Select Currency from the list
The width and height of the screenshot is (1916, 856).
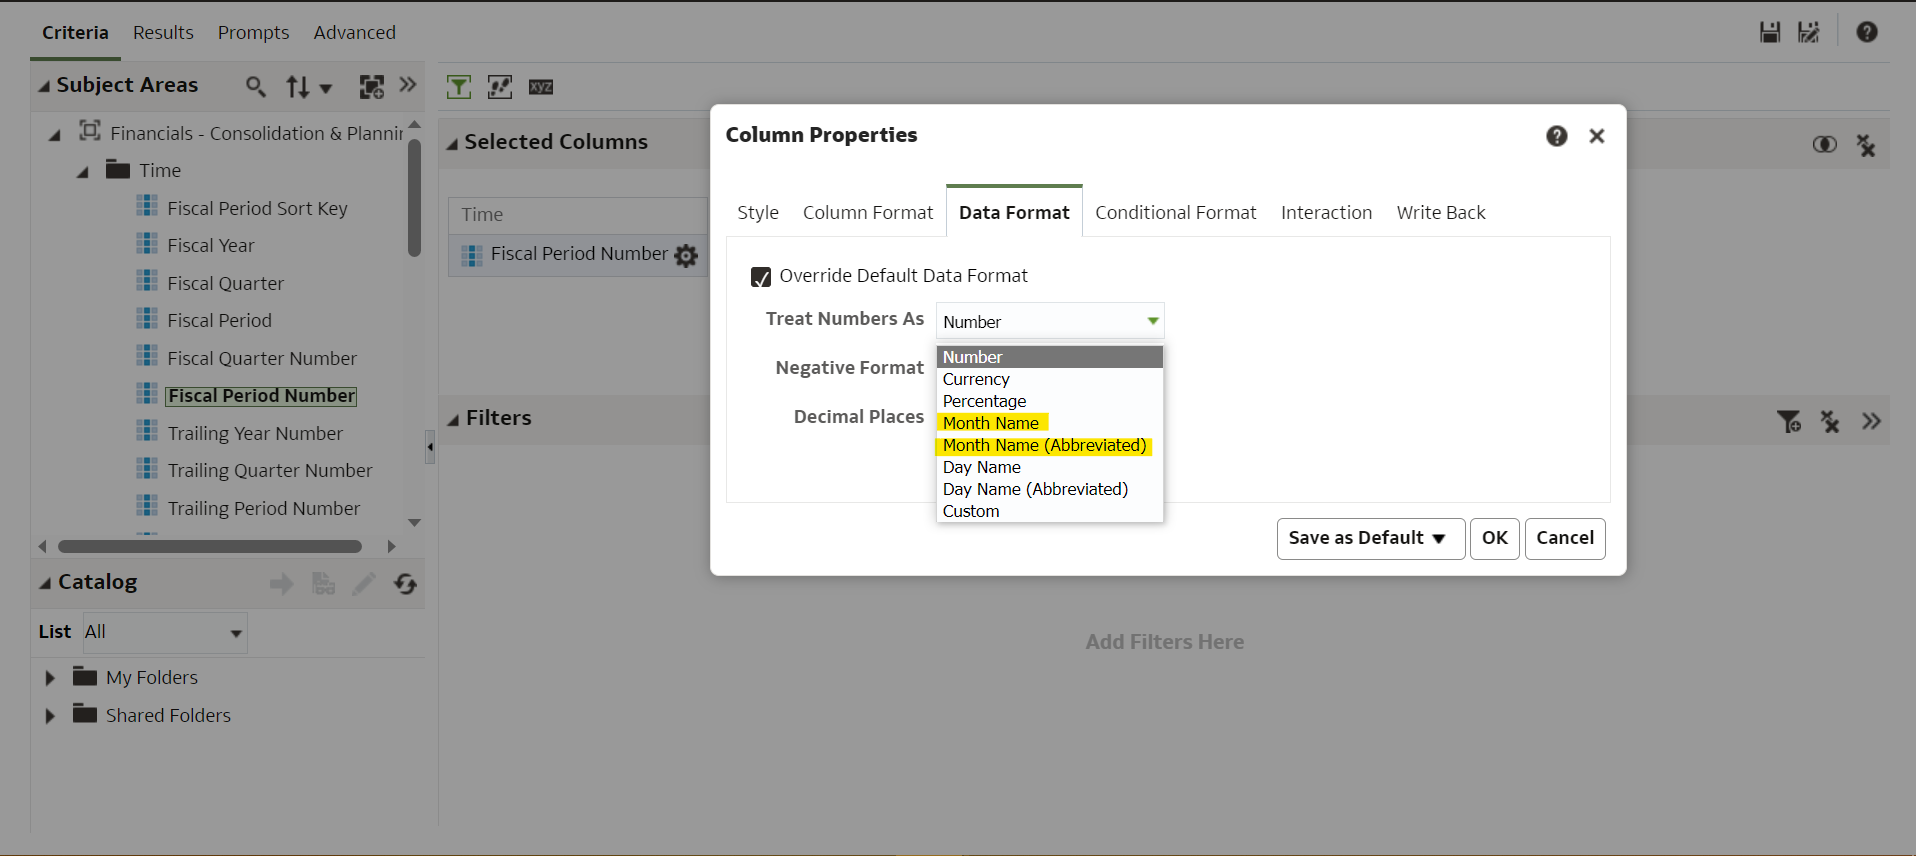(1050, 379)
